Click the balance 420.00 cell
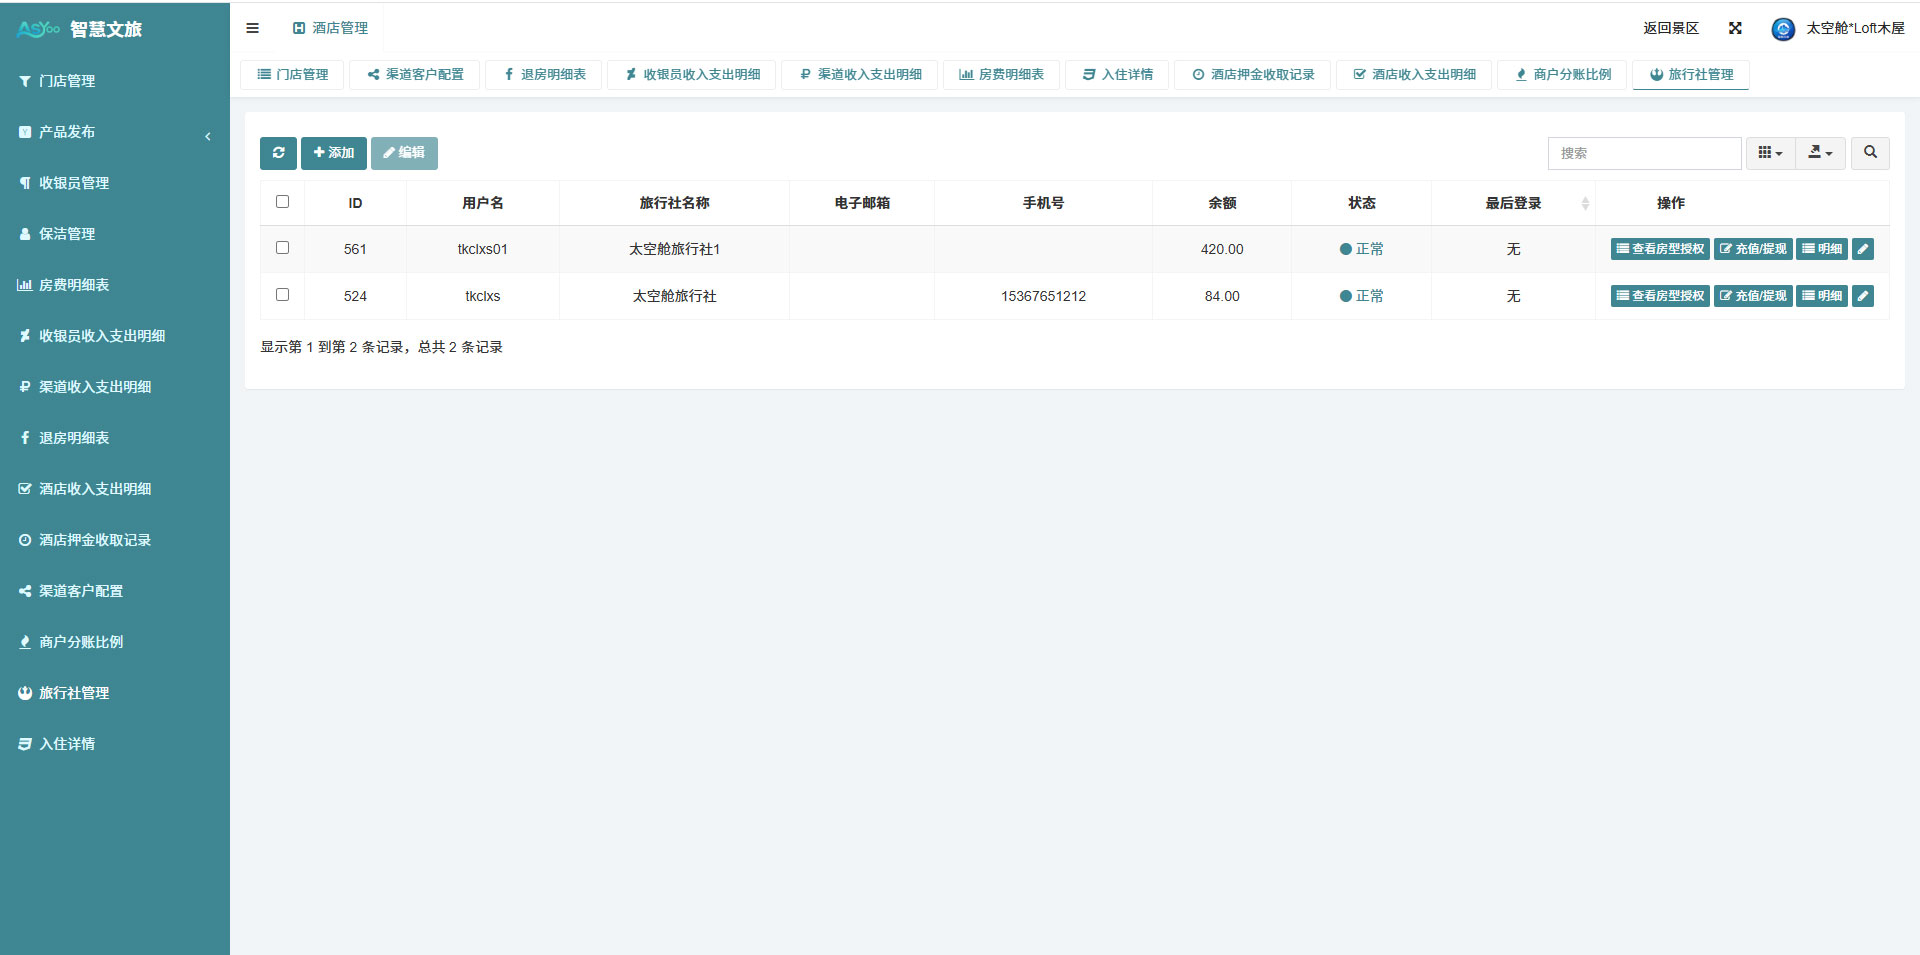 point(1222,249)
